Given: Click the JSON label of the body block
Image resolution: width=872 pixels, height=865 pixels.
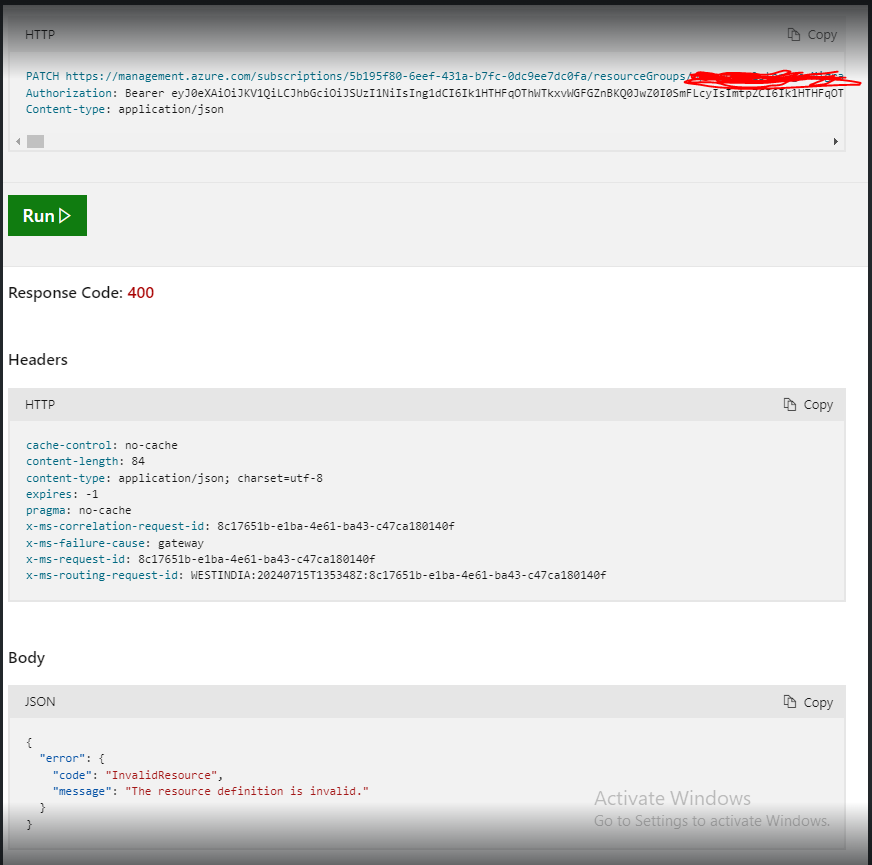Looking at the screenshot, I should pos(40,701).
